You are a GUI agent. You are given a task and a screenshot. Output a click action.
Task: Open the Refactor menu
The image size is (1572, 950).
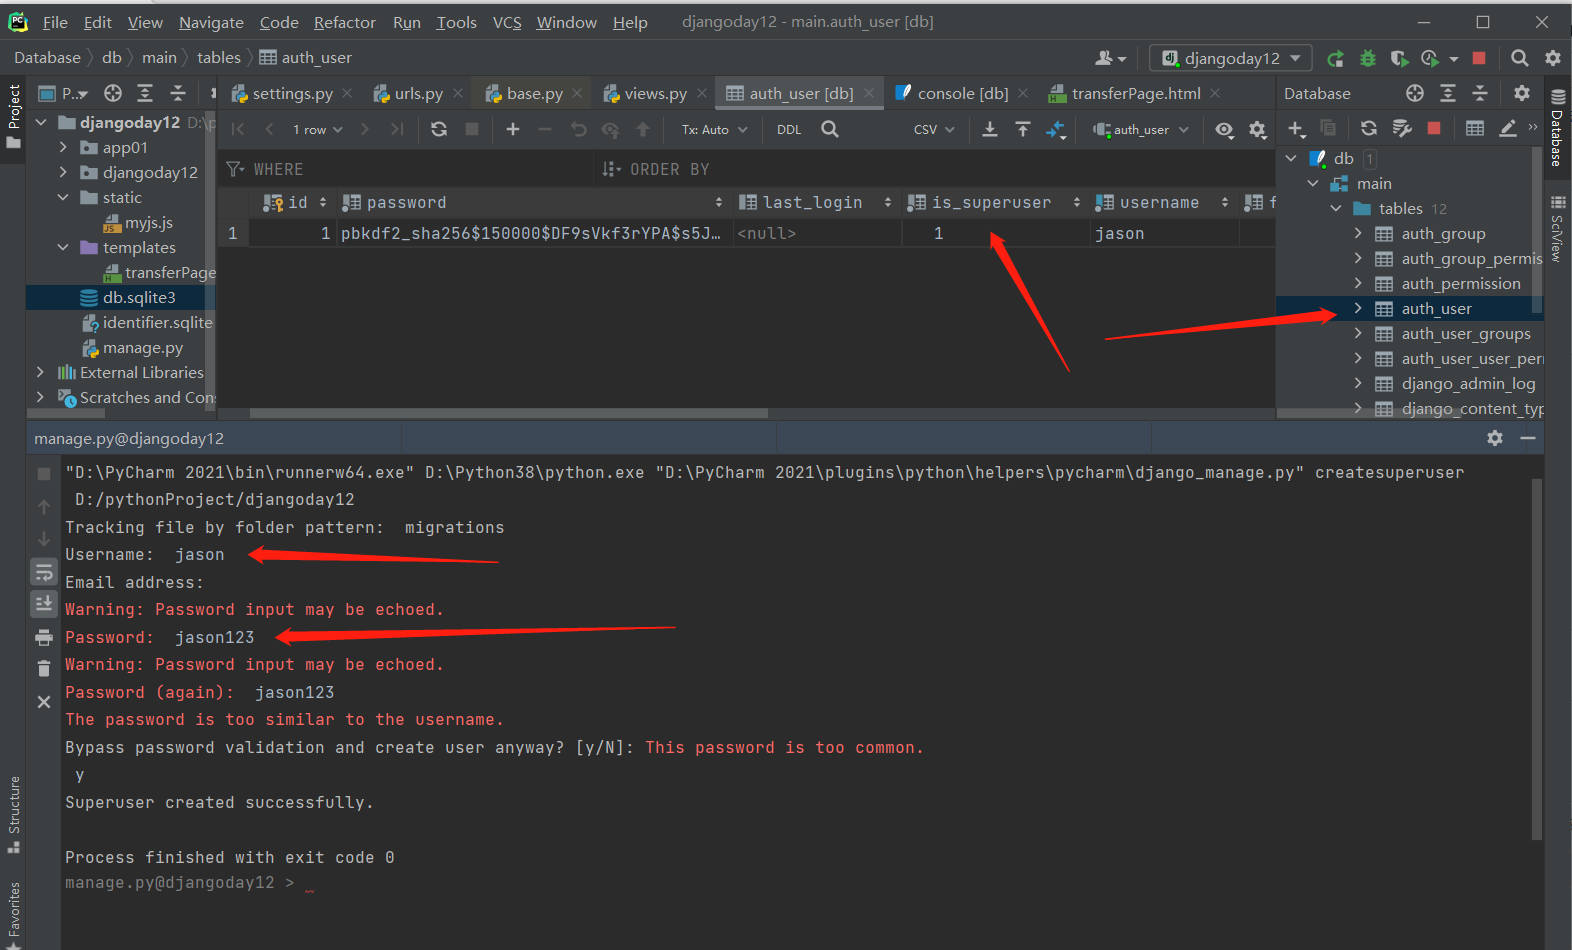pyautogui.click(x=345, y=22)
